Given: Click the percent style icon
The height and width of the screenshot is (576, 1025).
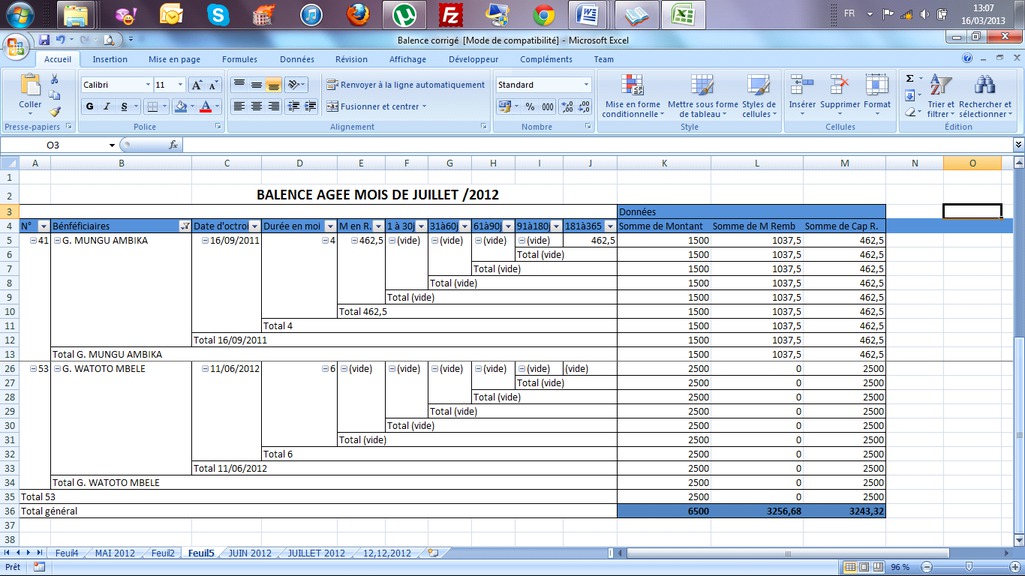Looking at the screenshot, I should click(x=530, y=107).
